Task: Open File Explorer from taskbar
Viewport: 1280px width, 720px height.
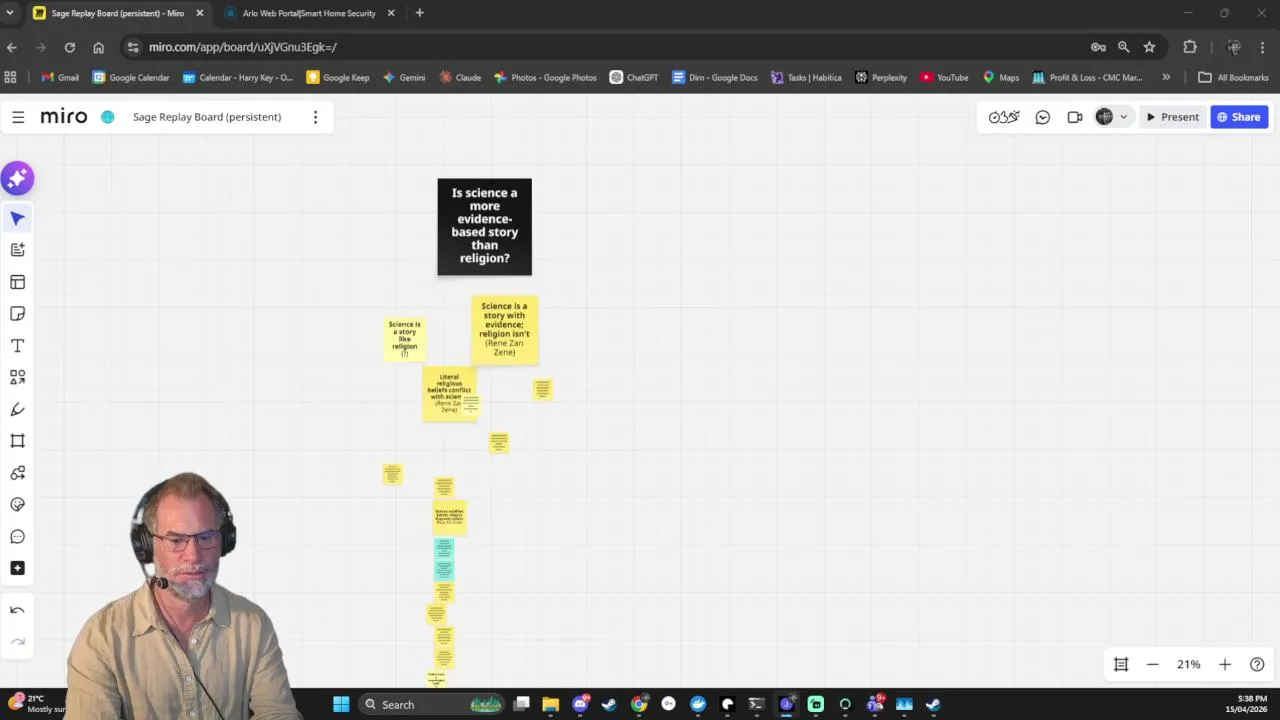Action: click(550, 704)
